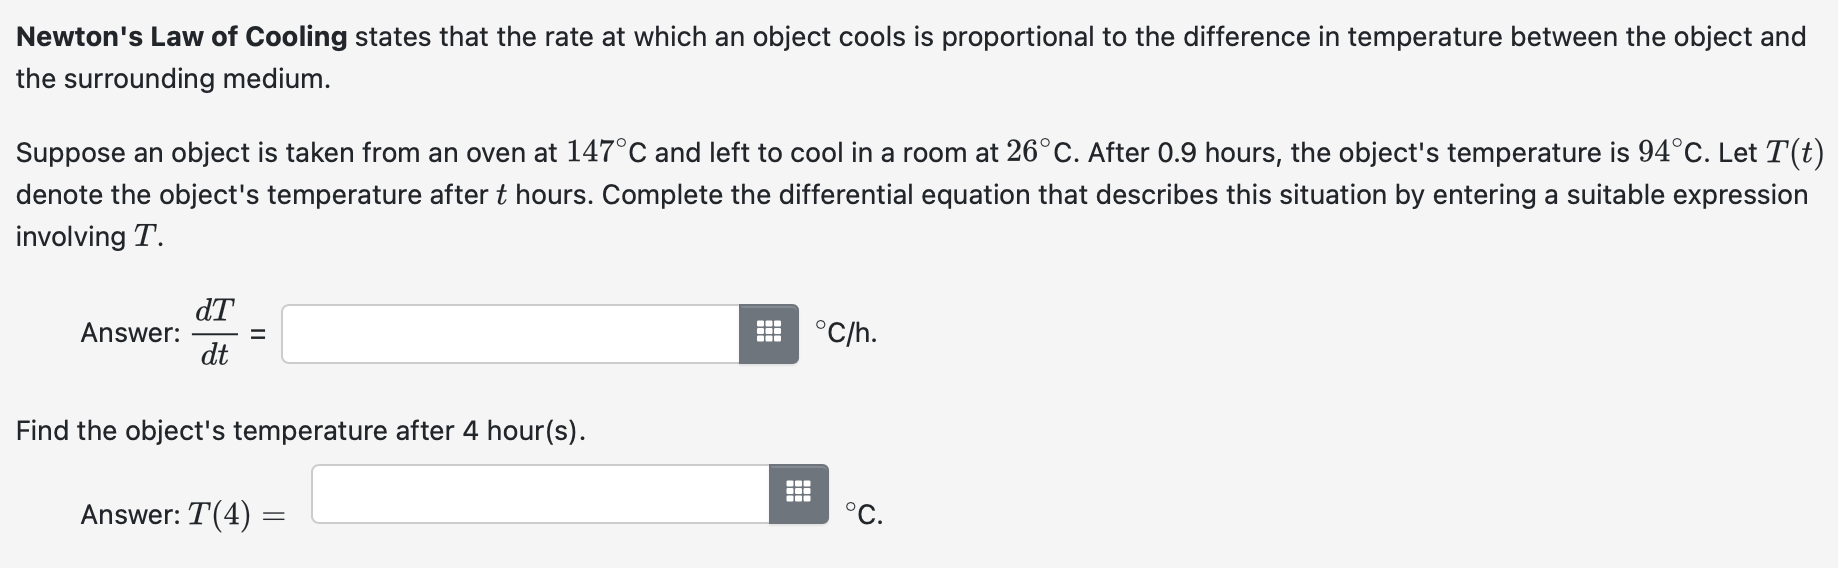
Task: Click "Find the object's temperature" sentence
Action: [x=300, y=431]
